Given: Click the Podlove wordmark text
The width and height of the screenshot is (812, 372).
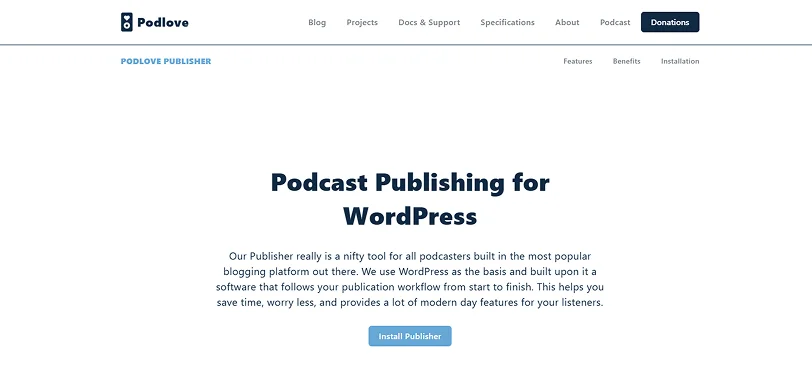Looking at the screenshot, I should pyautogui.click(x=163, y=22).
